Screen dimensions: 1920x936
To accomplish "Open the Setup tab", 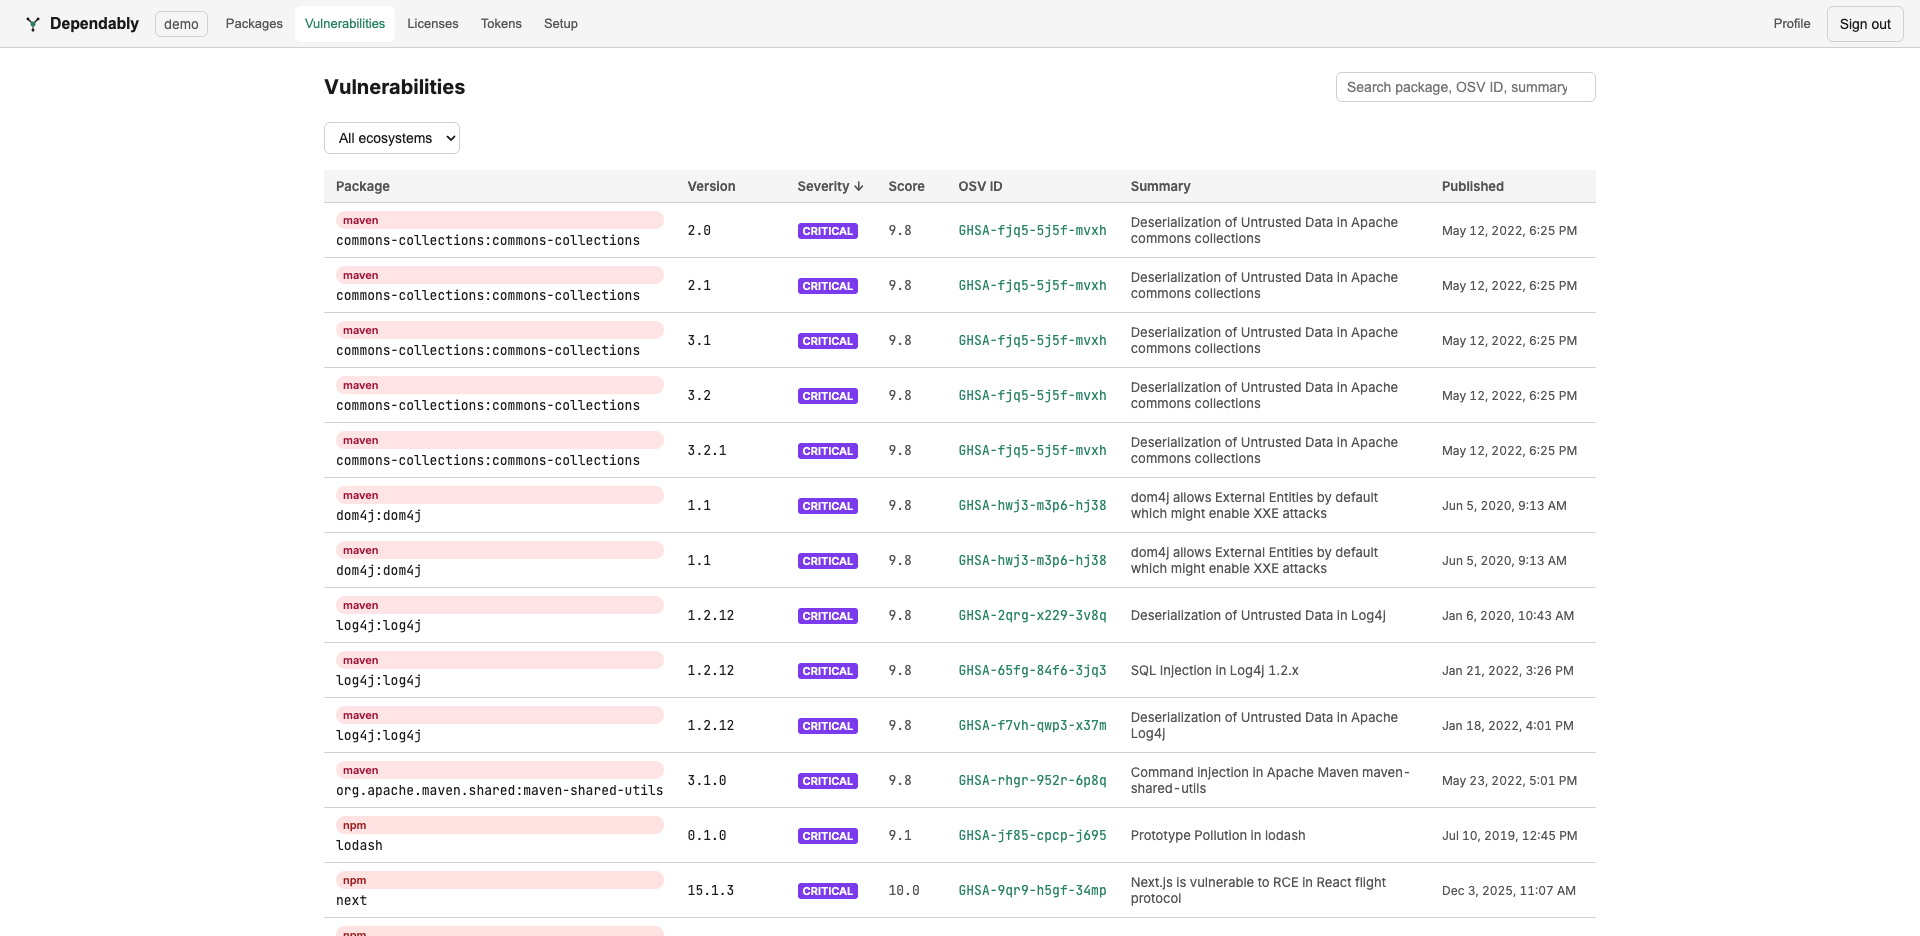I will click(x=561, y=24).
